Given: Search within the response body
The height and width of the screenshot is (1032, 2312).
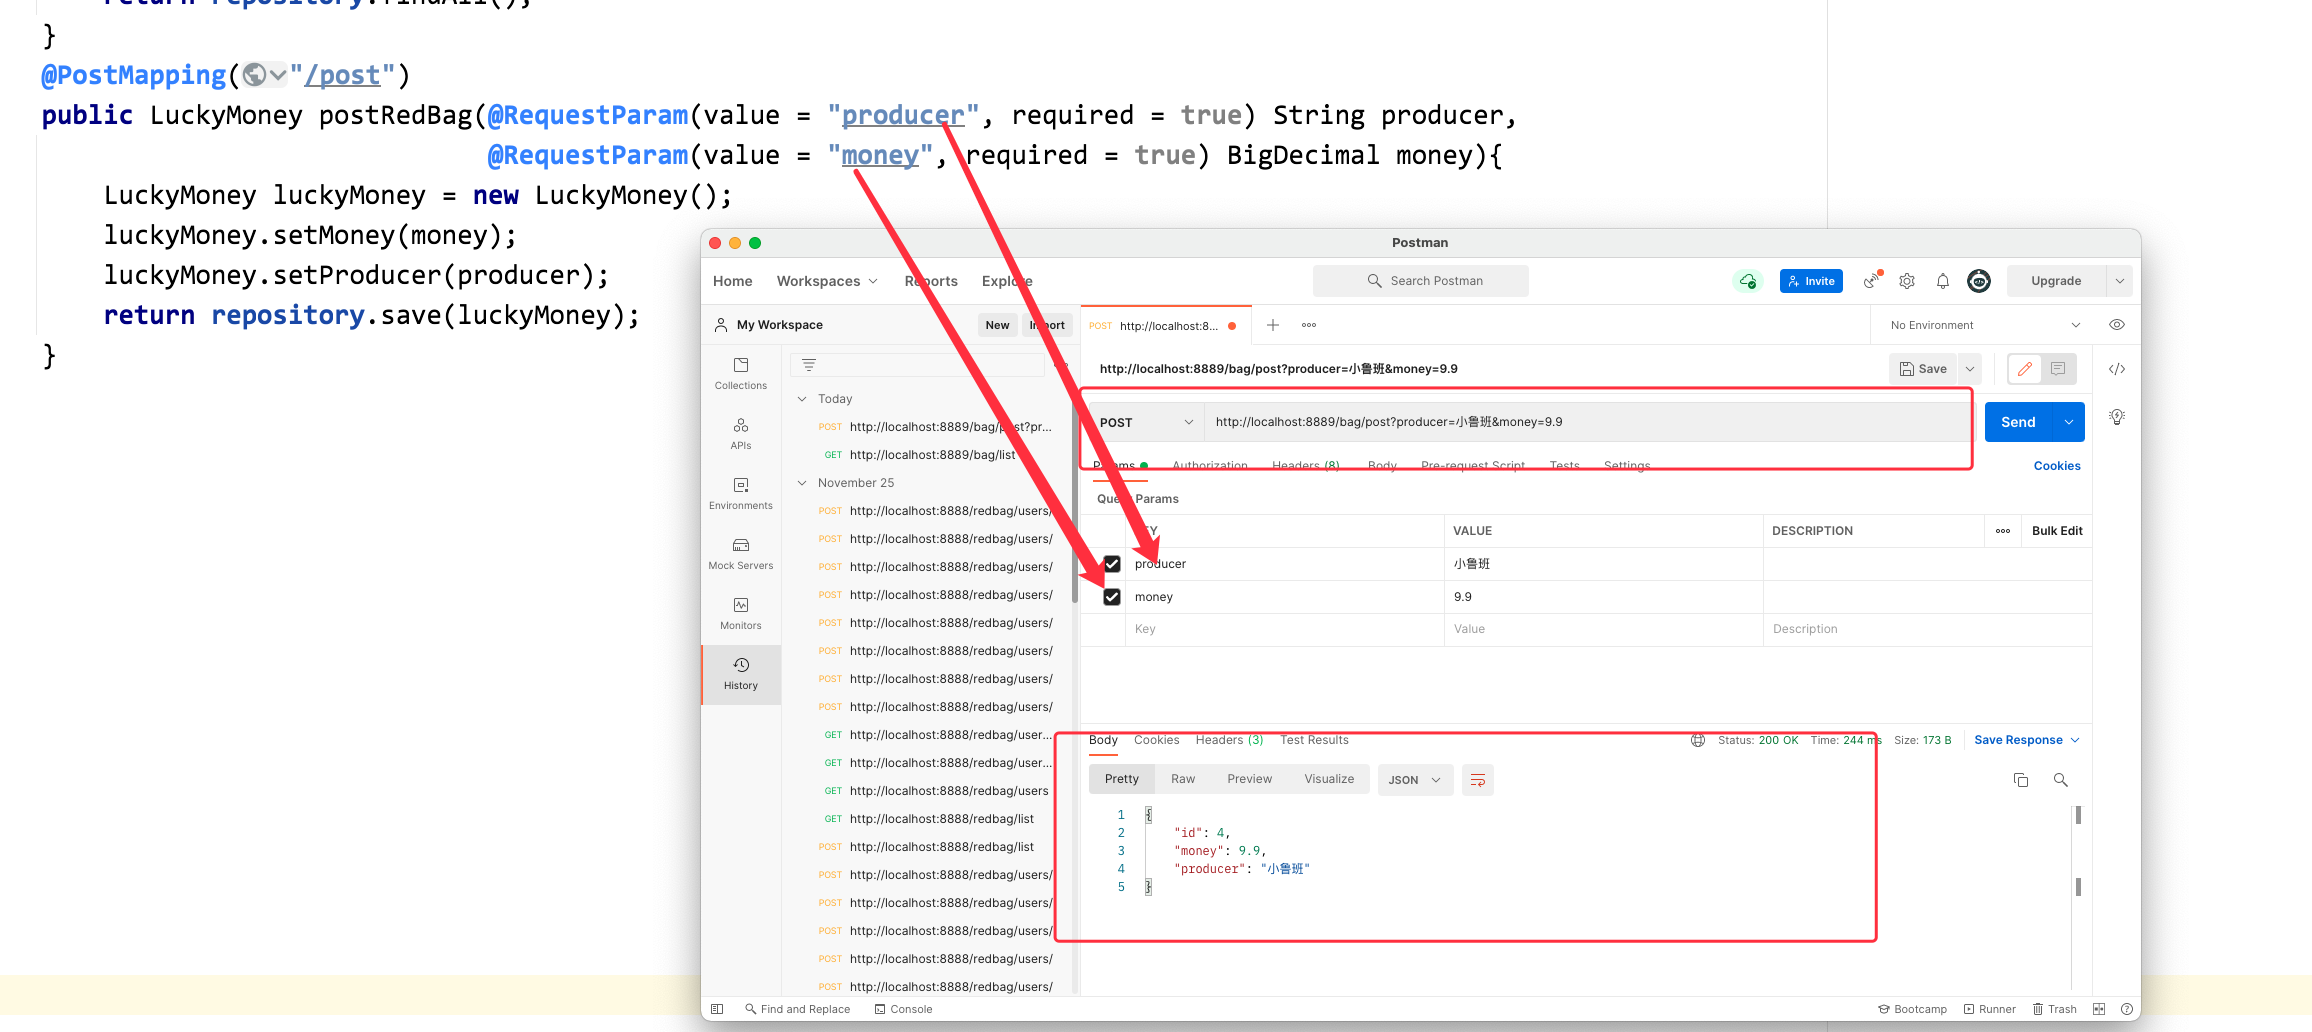Looking at the screenshot, I should [x=2061, y=780].
